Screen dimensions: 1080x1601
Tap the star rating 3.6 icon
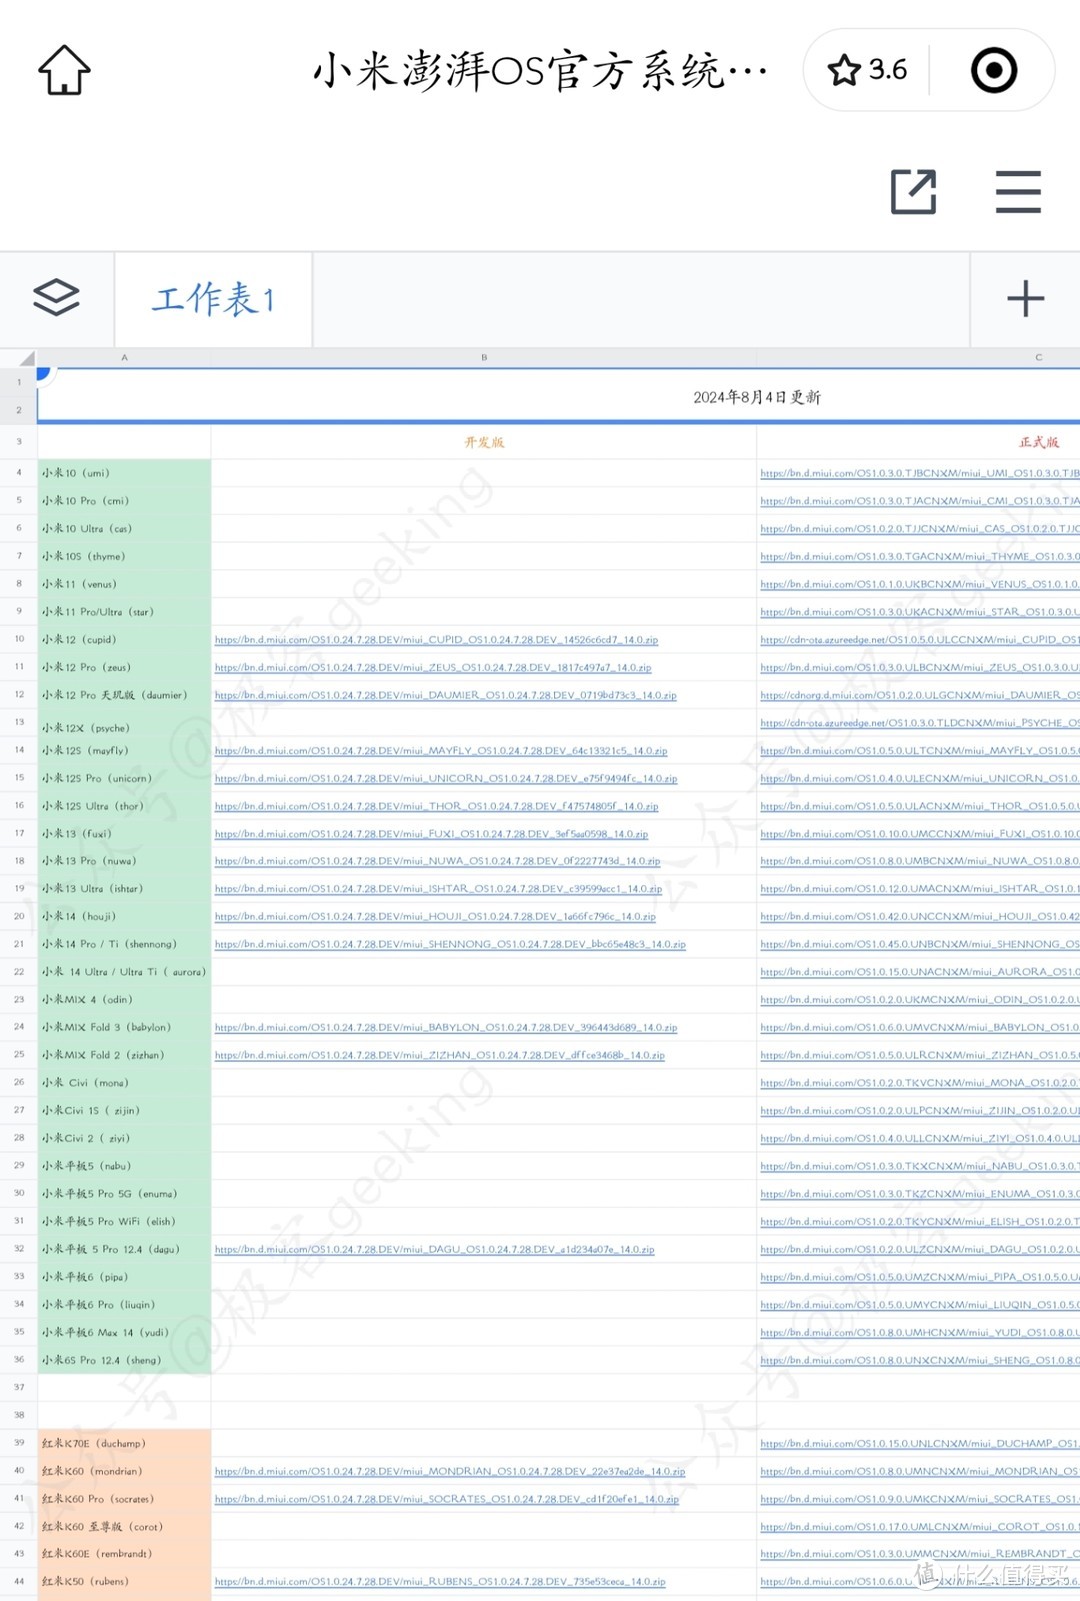(867, 70)
